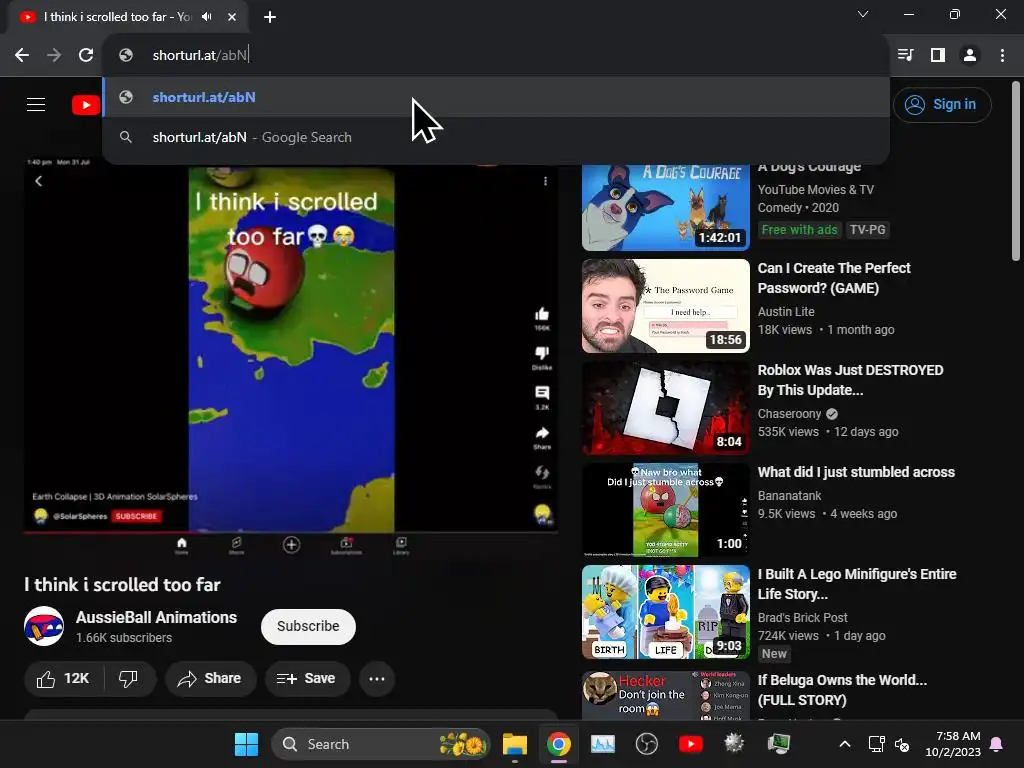The image size is (1024, 768).
Task: Open the Password Game video thumbnail
Action: pos(665,306)
